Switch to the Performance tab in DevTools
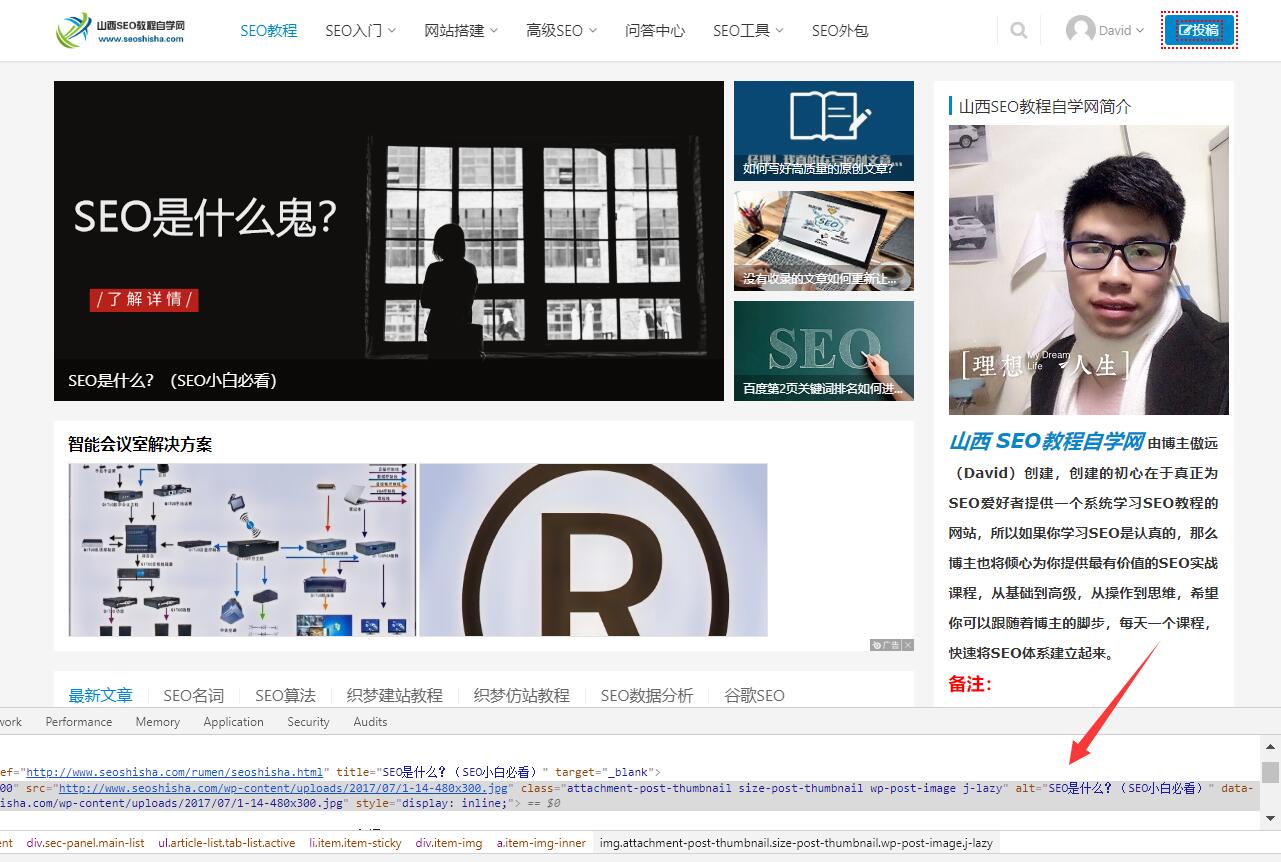Screen dimensions: 1281x862 78,721
